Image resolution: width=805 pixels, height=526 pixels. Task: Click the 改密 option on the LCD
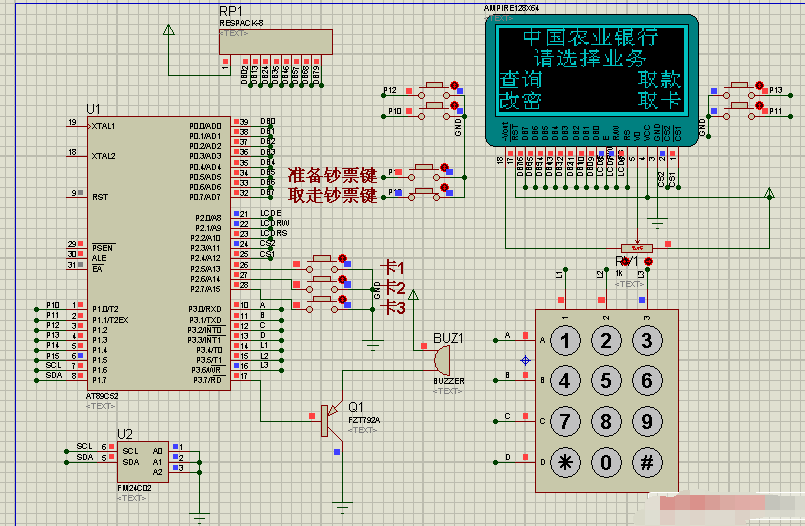(x=521, y=100)
